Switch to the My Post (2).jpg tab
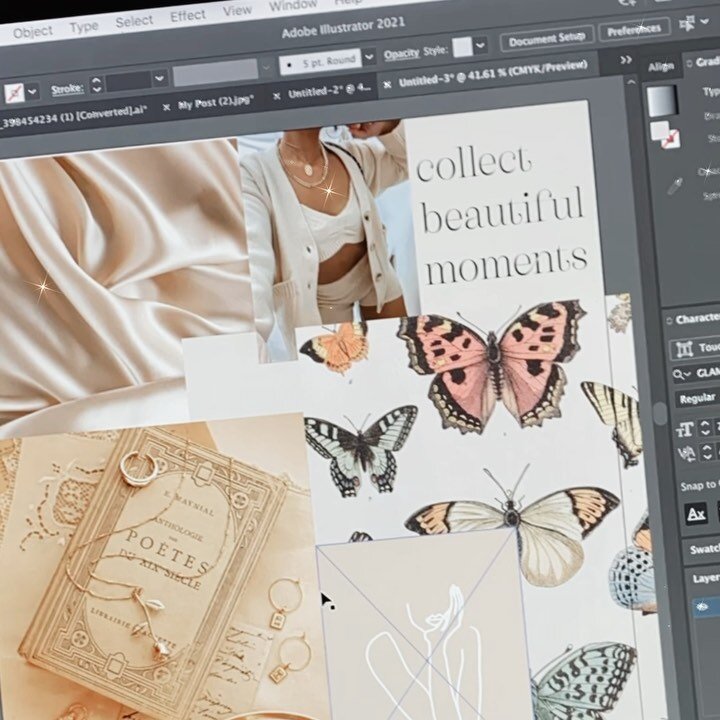Image resolution: width=720 pixels, height=720 pixels. pyautogui.click(x=216, y=102)
